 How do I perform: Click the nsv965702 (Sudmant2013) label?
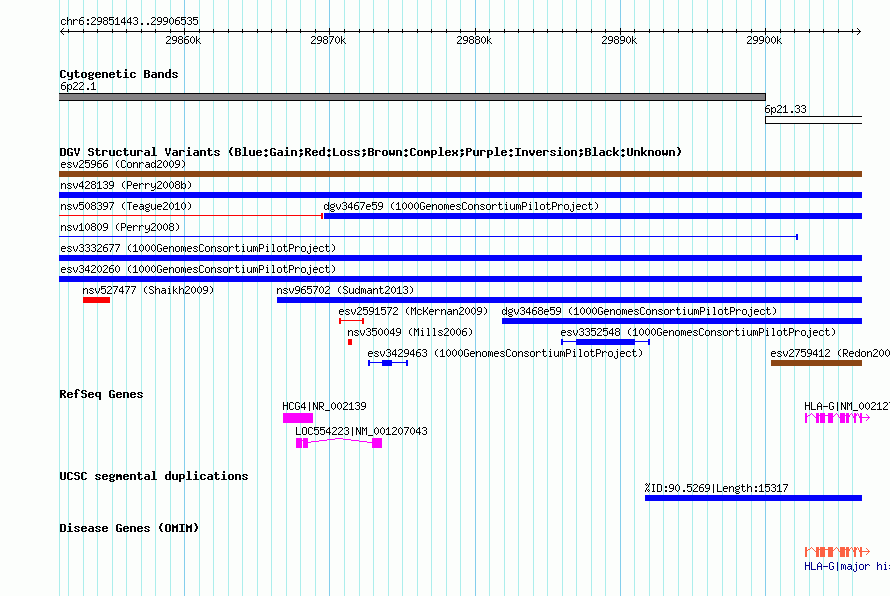(x=345, y=290)
